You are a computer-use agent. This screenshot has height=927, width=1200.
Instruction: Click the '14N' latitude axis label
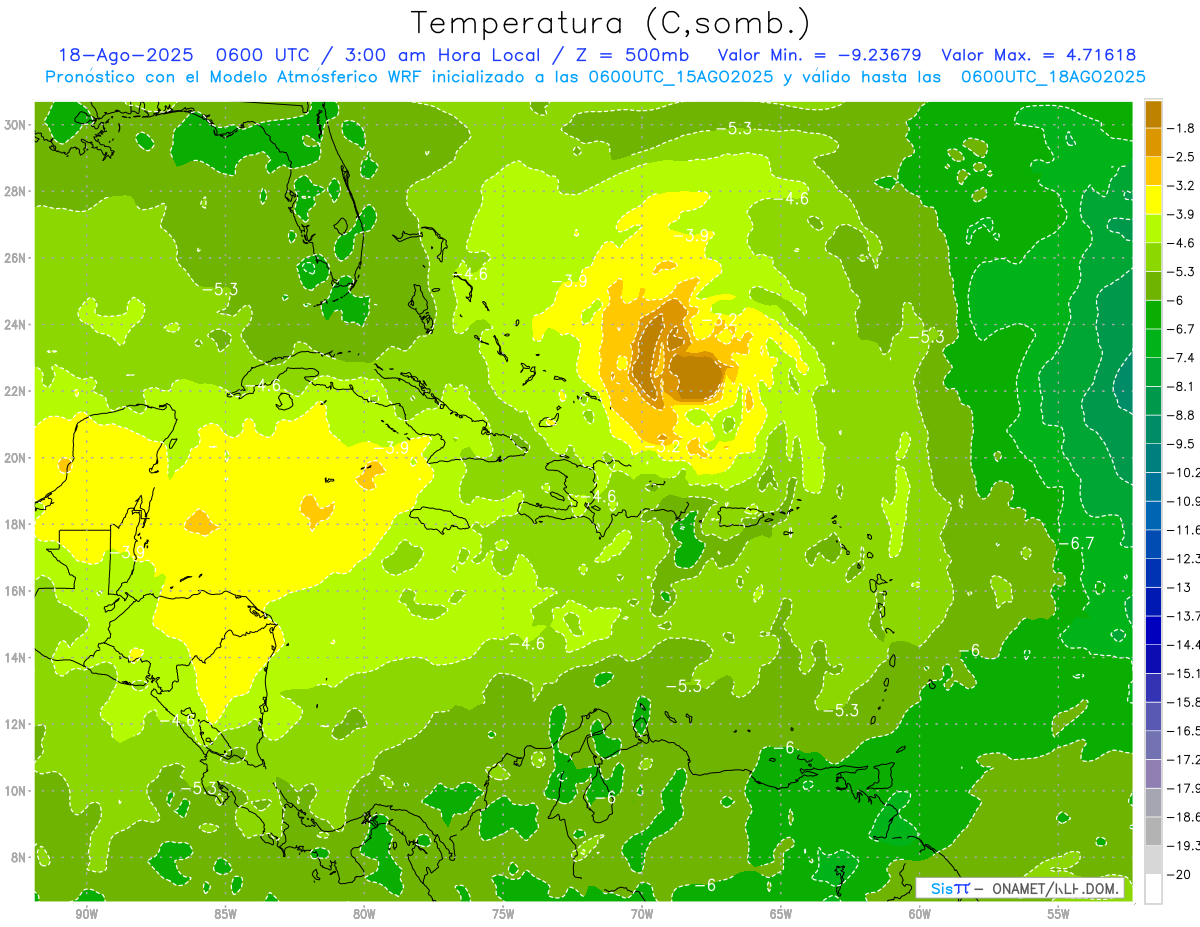click(x=16, y=657)
